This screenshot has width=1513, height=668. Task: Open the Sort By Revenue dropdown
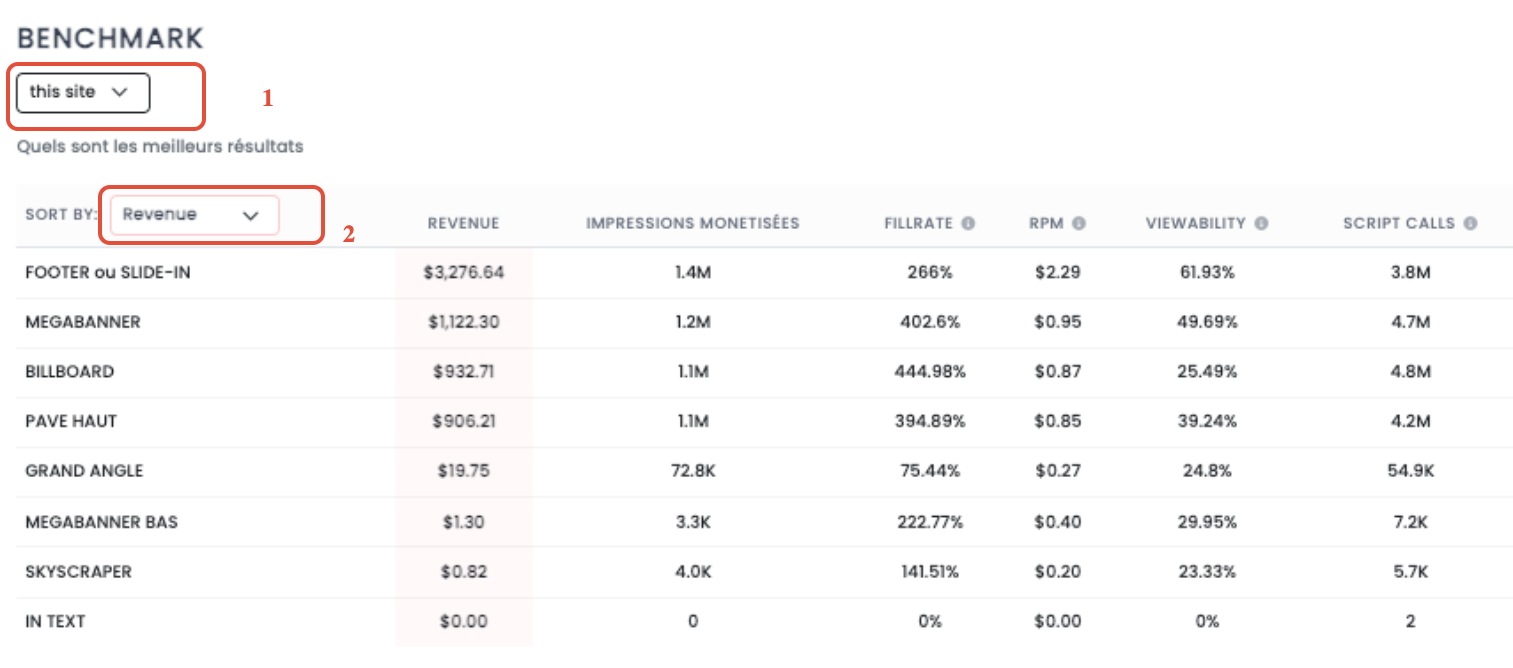194,215
